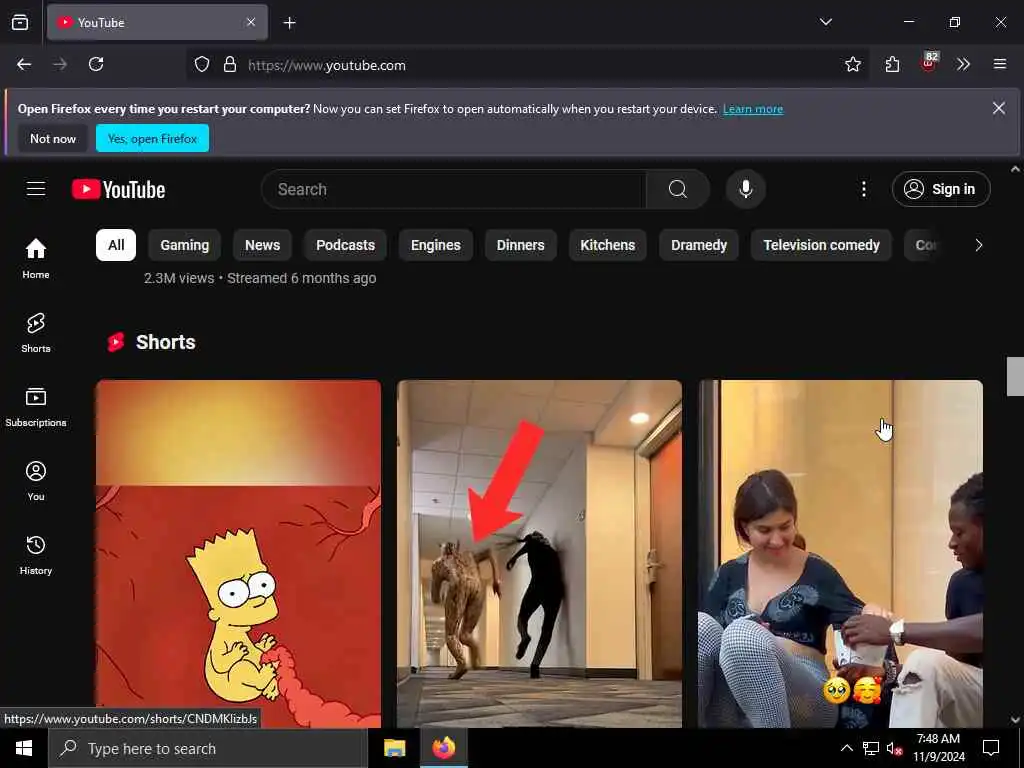Start voice search with the microphone

tap(745, 189)
